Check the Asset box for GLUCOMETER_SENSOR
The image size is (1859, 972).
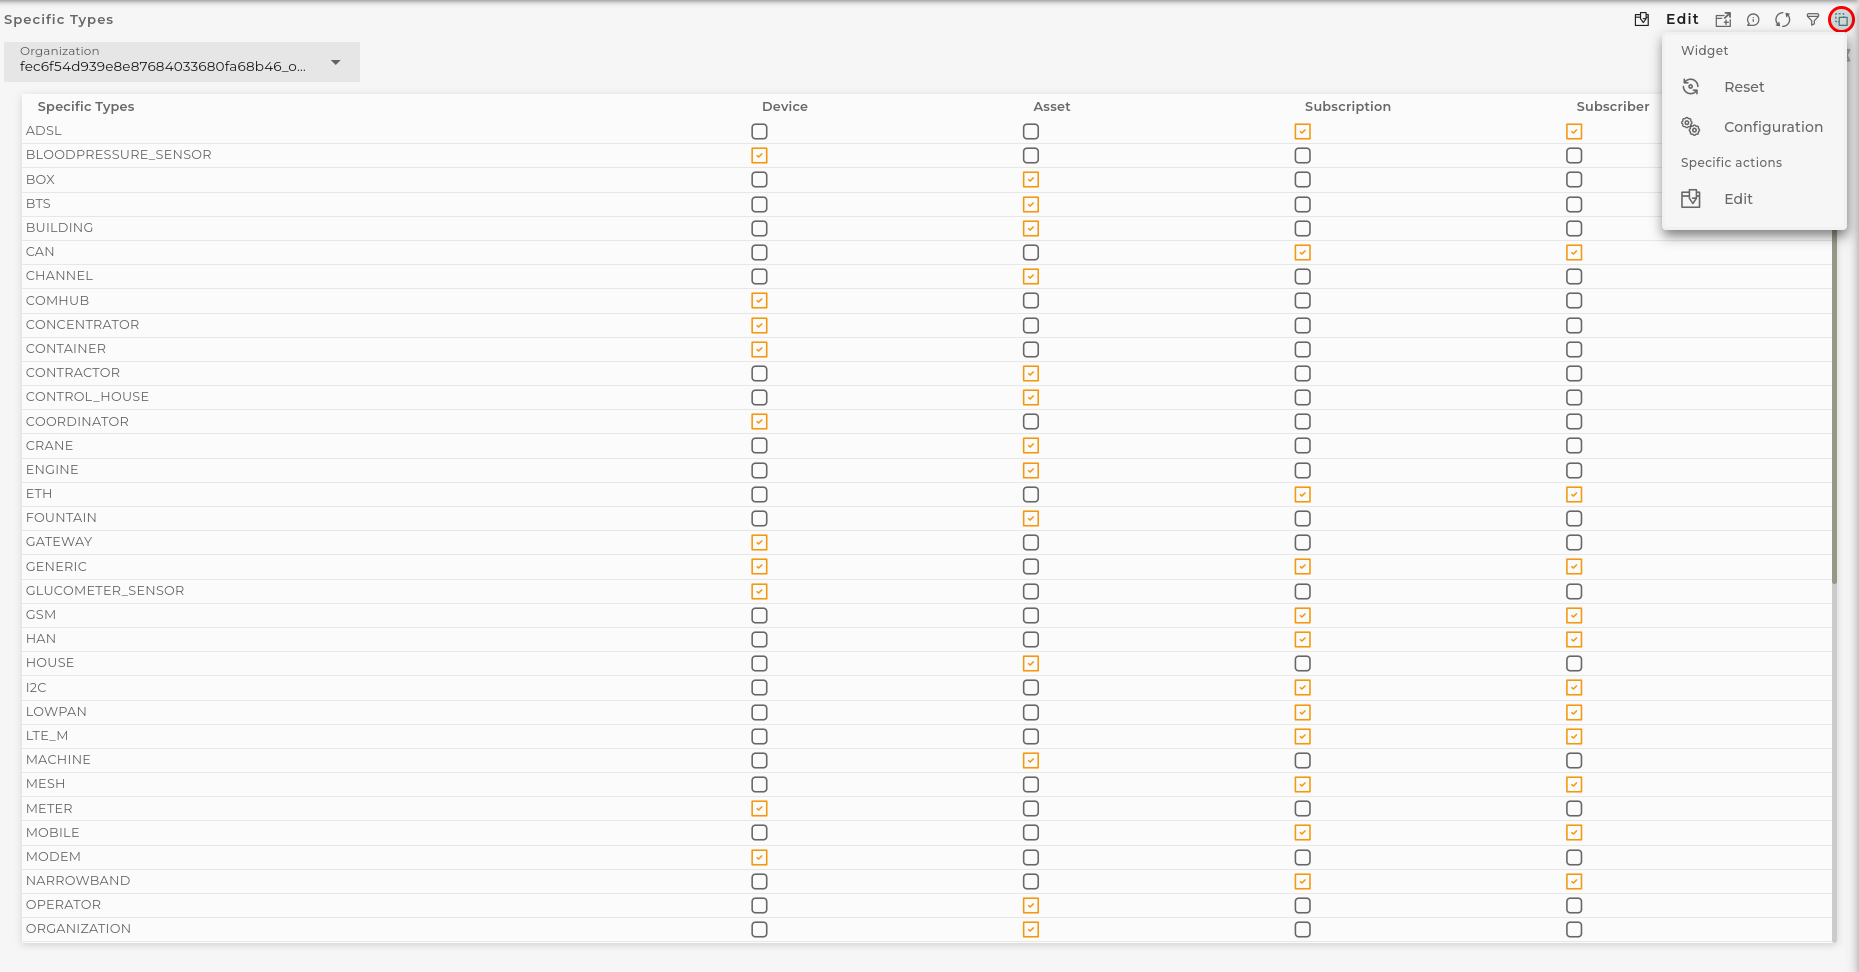pos(1031,591)
